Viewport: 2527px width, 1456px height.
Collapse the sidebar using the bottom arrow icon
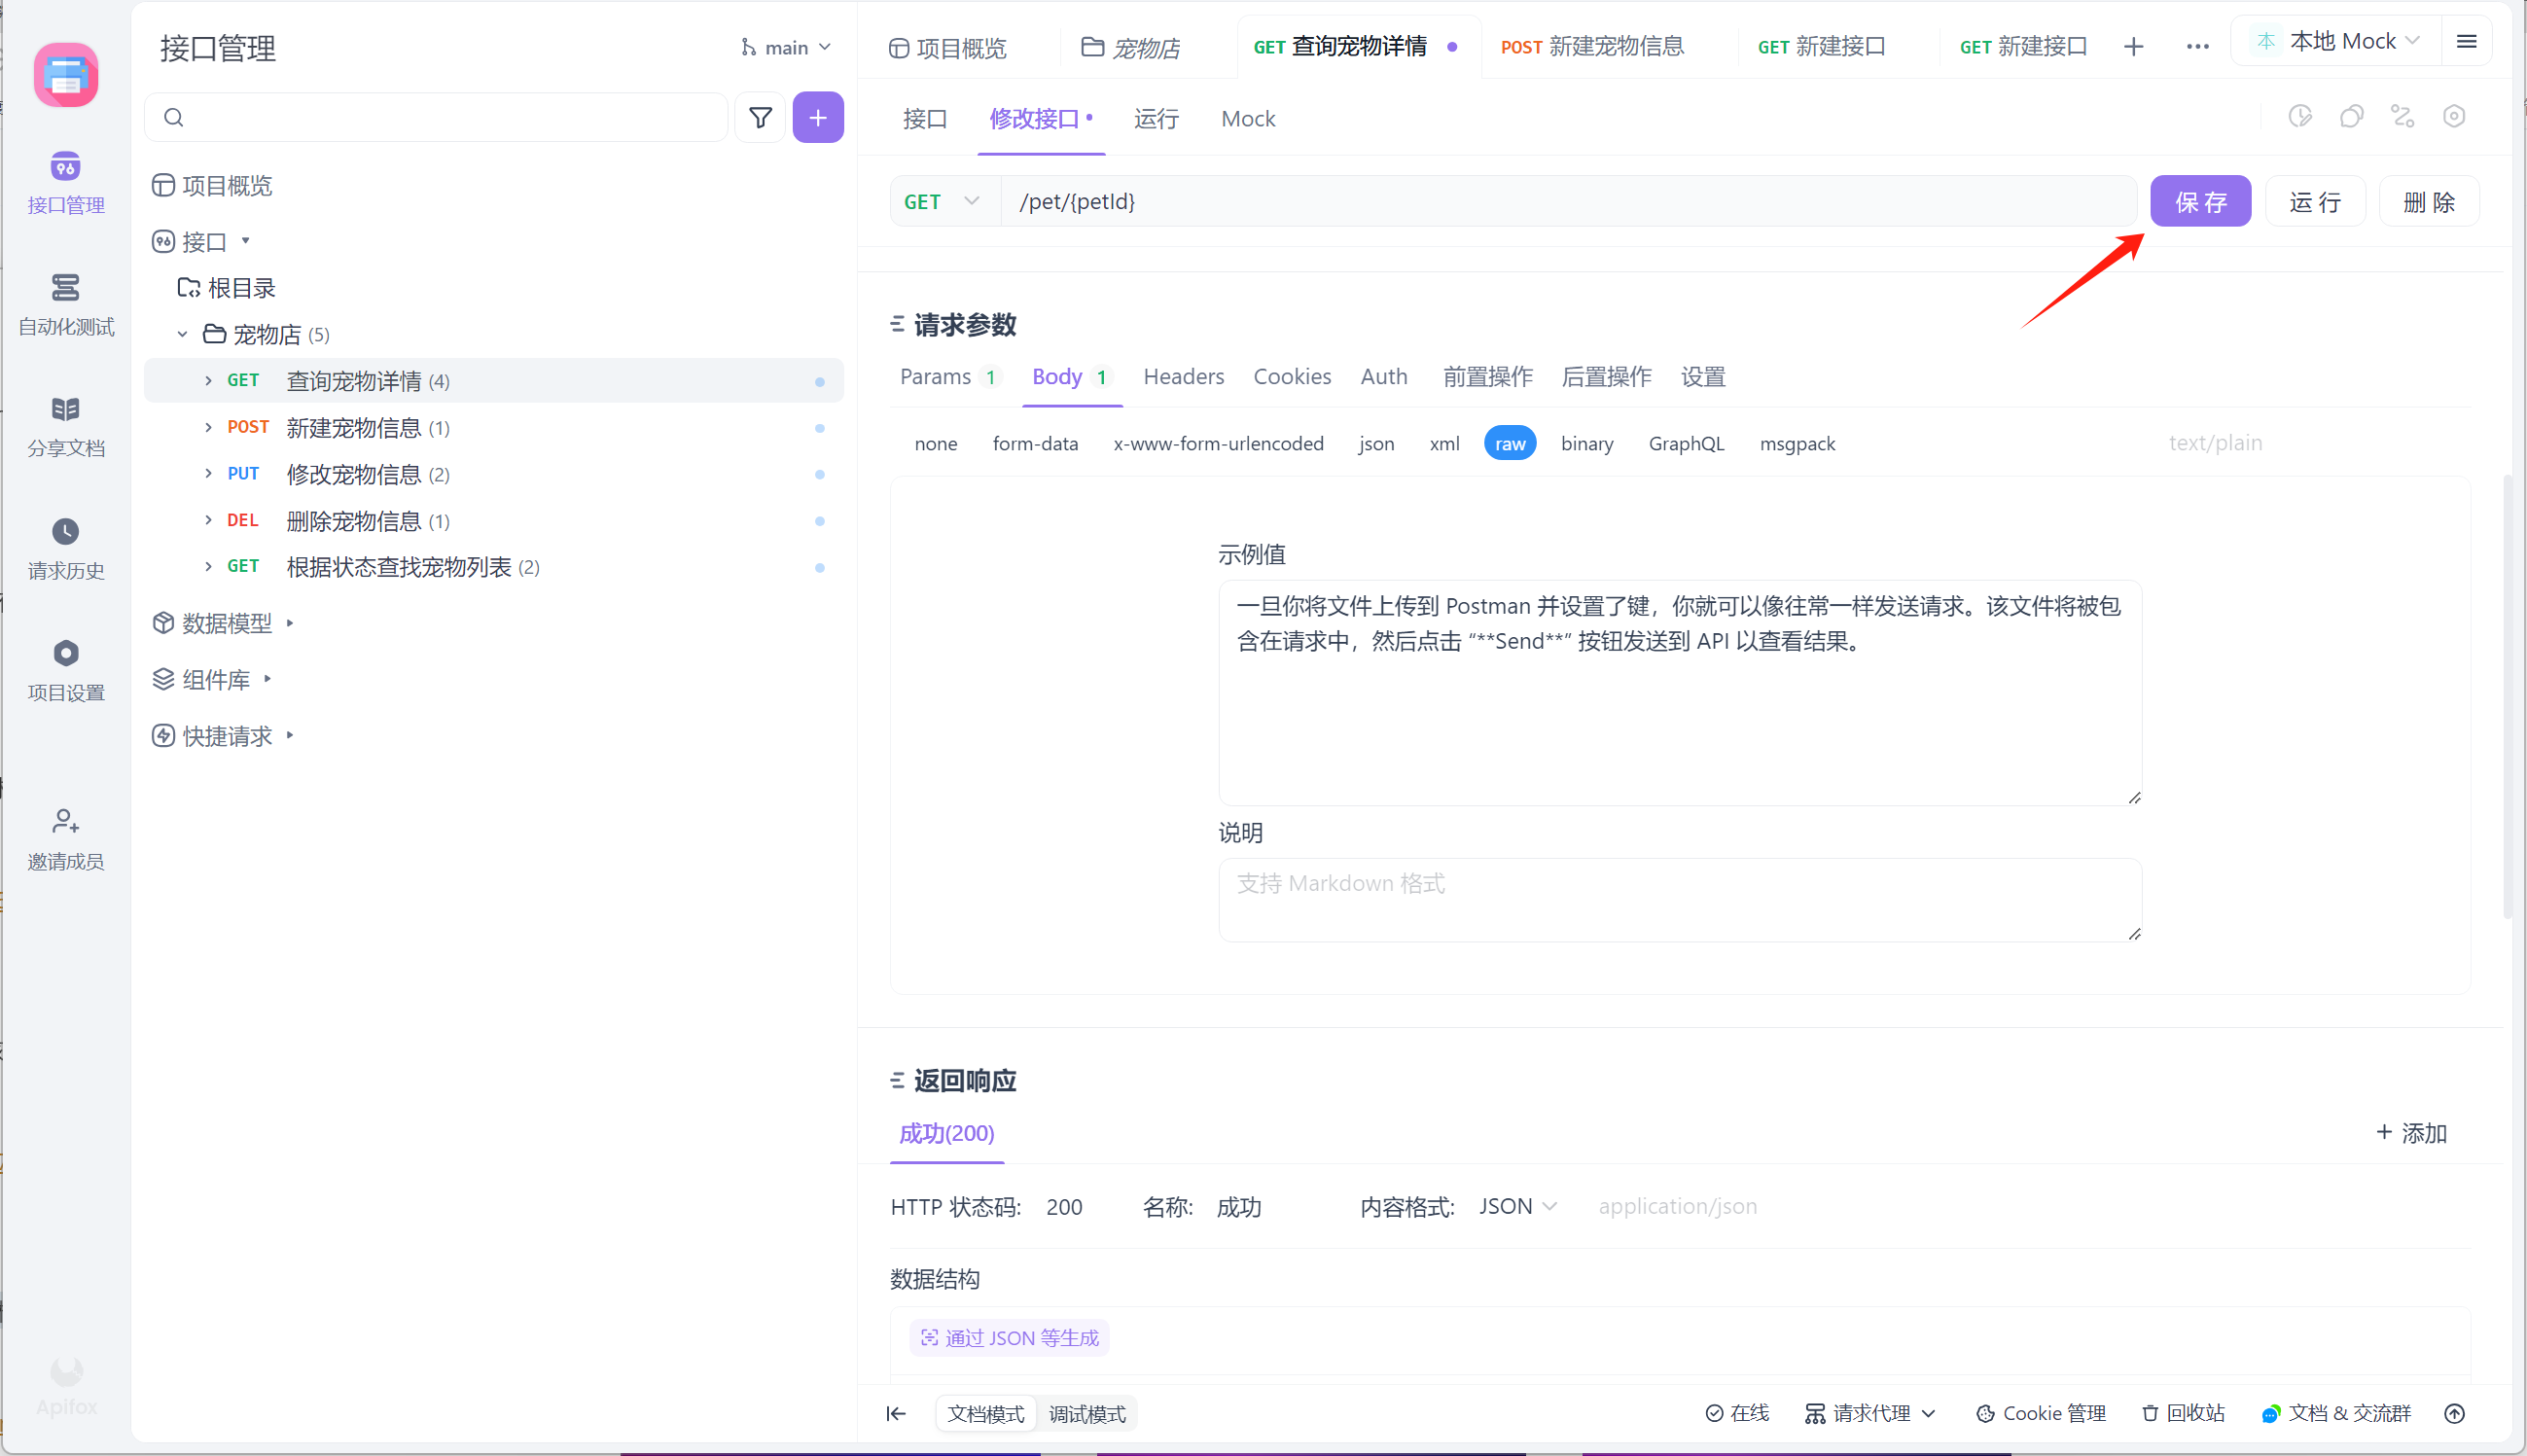[896, 1413]
